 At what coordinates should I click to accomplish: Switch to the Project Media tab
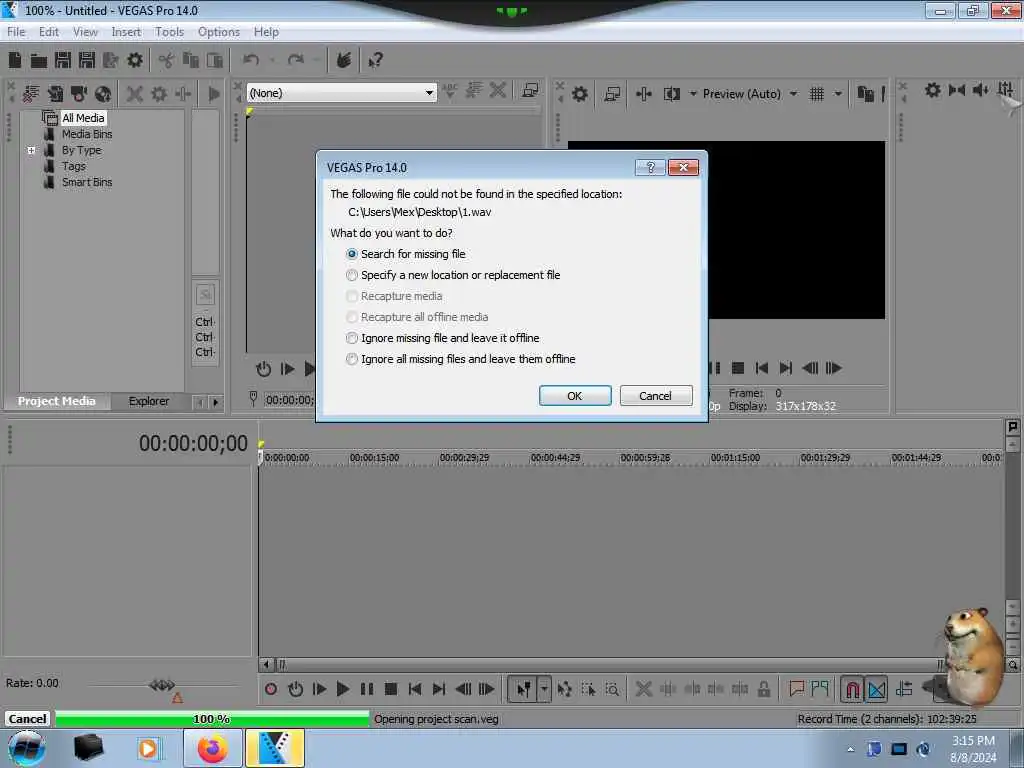(57, 401)
